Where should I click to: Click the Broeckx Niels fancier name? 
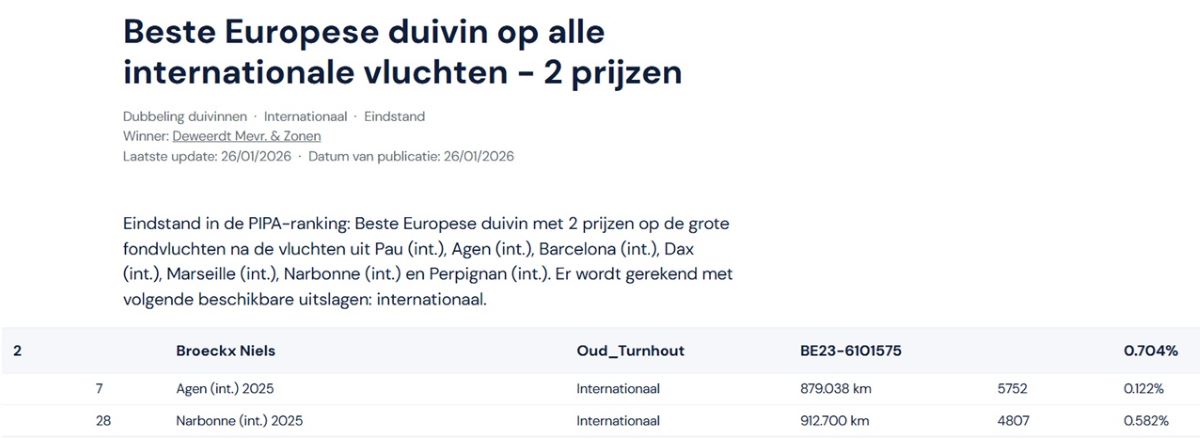[225, 351]
